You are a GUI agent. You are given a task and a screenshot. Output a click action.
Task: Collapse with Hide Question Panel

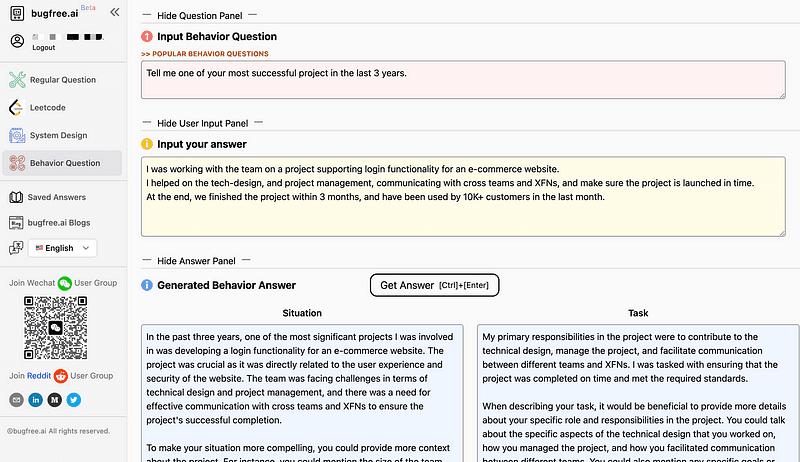pyautogui.click(x=199, y=16)
